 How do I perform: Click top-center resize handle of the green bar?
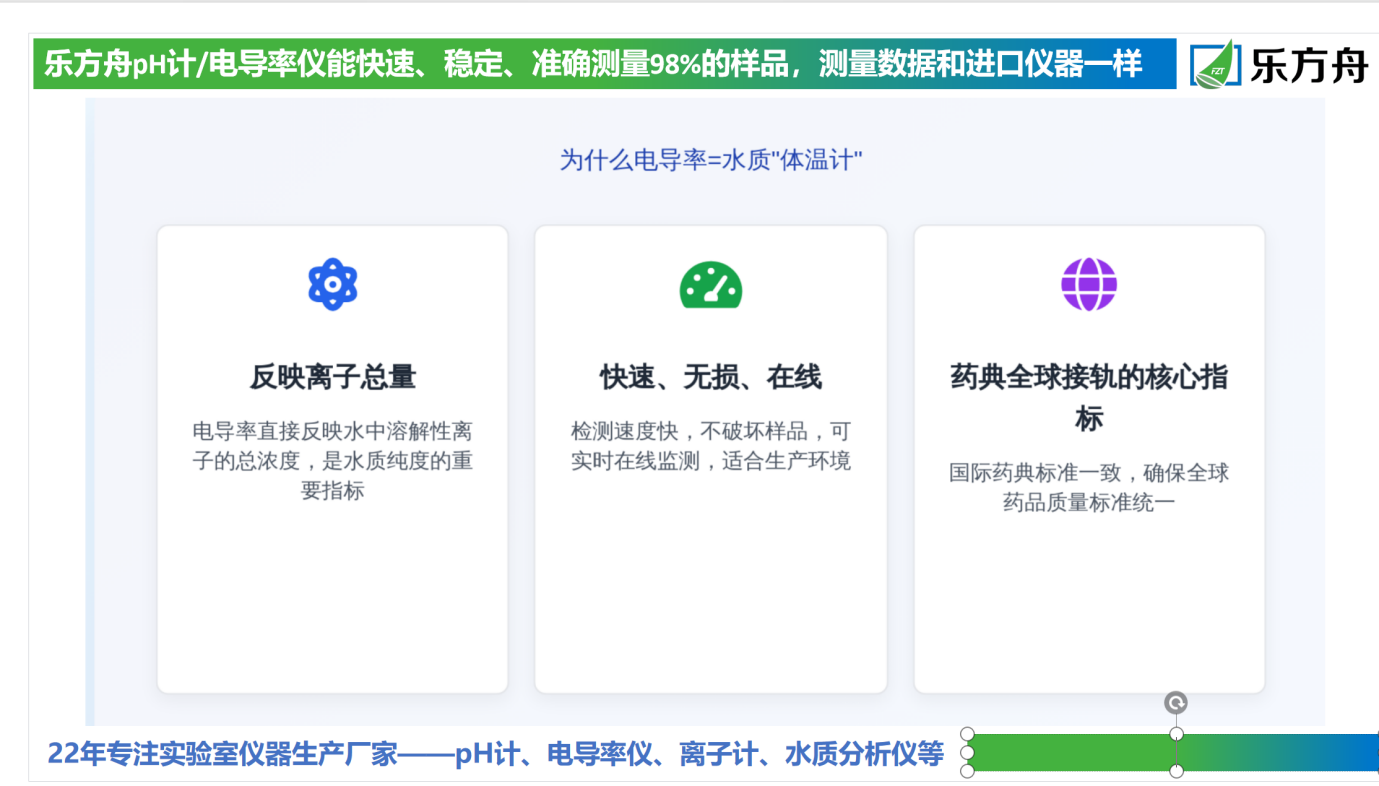tap(1176, 734)
